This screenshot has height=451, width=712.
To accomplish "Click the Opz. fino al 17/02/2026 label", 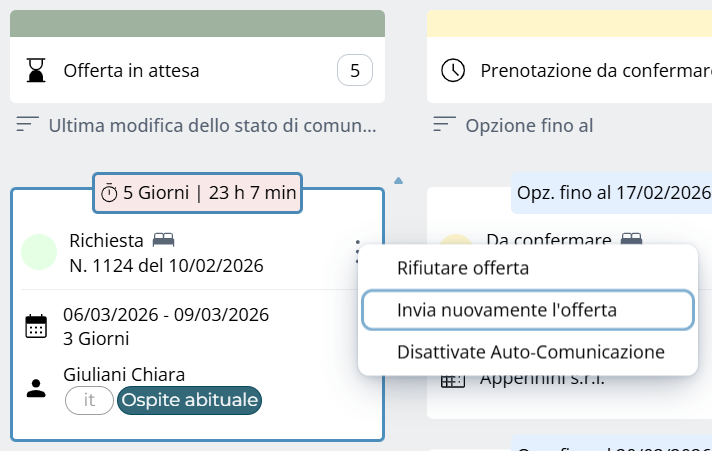I will [612, 192].
